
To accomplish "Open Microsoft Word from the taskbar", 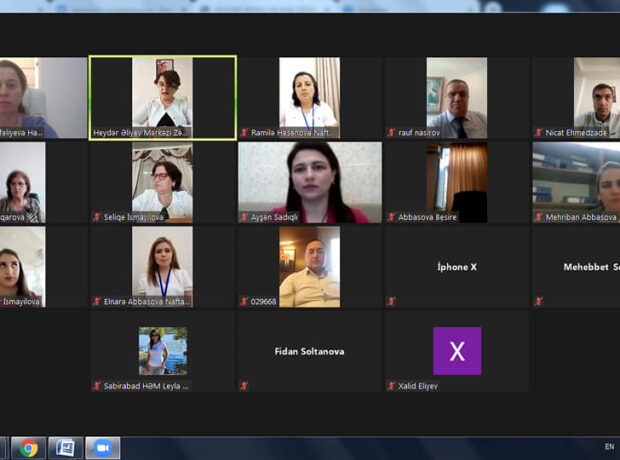I will [x=65, y=448].
